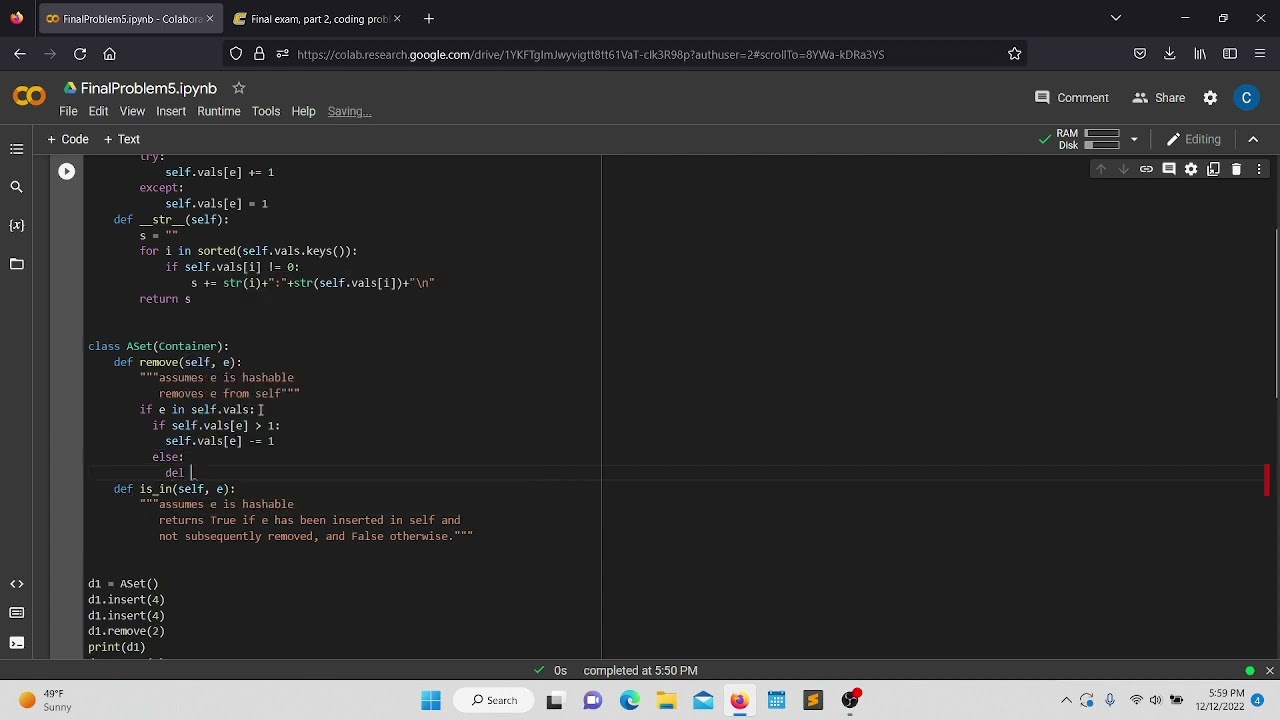This screenshot has width=1280, height=720.
Task: Open Mail app from the taskbar
Action: 703,700
